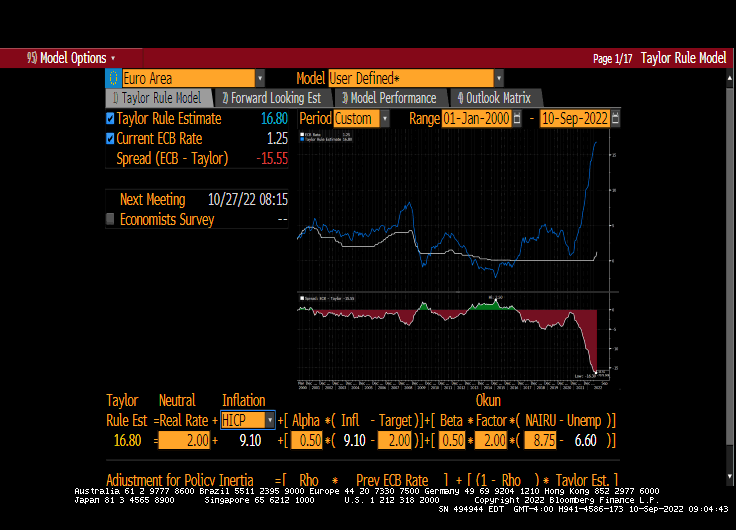Uncheck the Taylor Rule Estimate checkbox
Image resolution: width=736 pixels, height=530 pixels.
click(x=110, y=119)
